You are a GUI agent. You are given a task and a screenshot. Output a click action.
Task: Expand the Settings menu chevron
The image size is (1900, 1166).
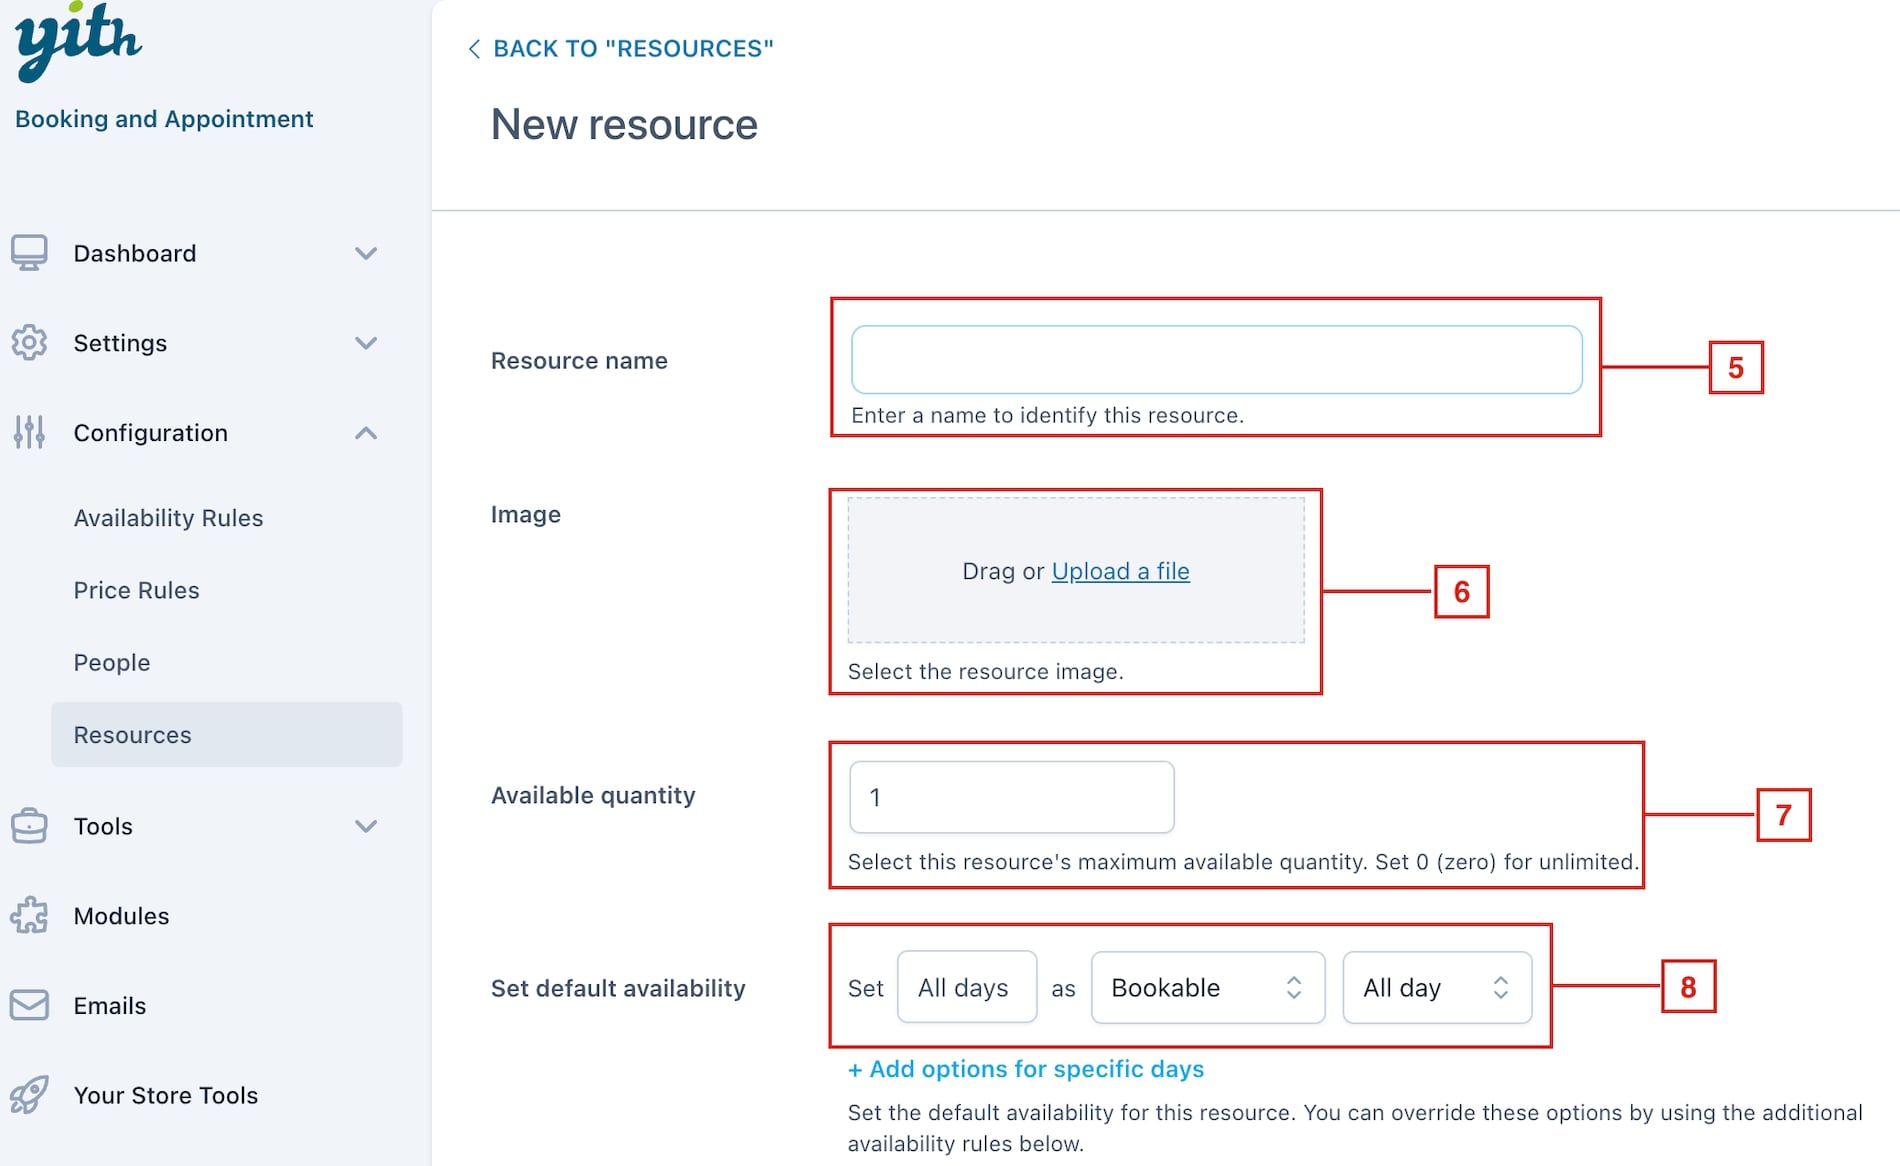click(x=366, y=343)
